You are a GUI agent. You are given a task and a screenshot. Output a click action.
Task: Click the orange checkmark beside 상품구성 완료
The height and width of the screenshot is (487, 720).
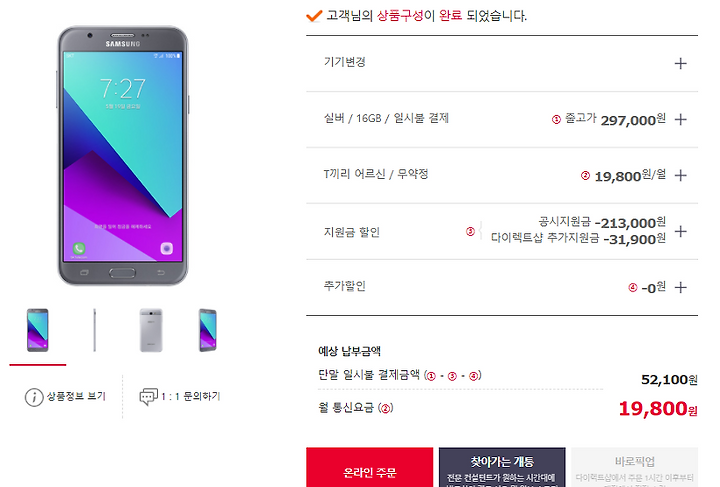point(314,16)
